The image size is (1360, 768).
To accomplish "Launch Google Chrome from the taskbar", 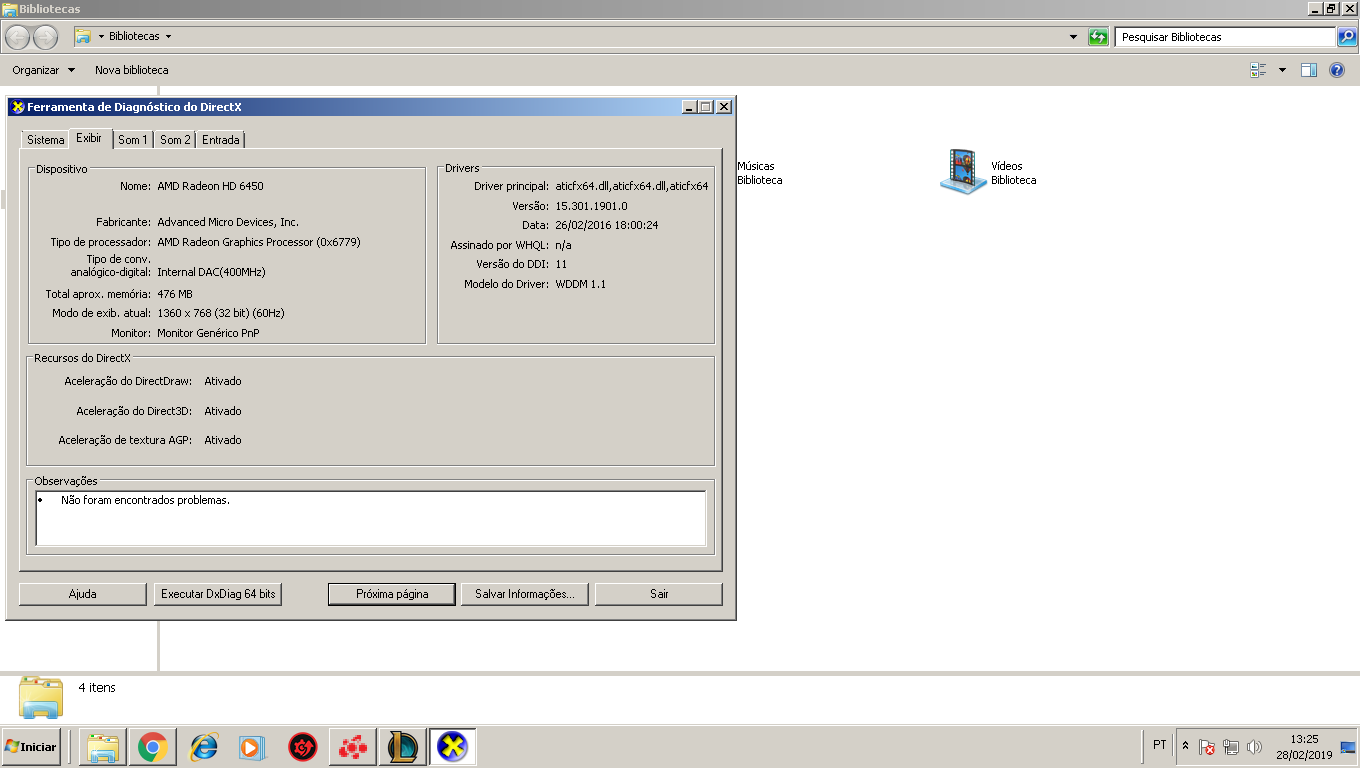I will coord(152,747).
